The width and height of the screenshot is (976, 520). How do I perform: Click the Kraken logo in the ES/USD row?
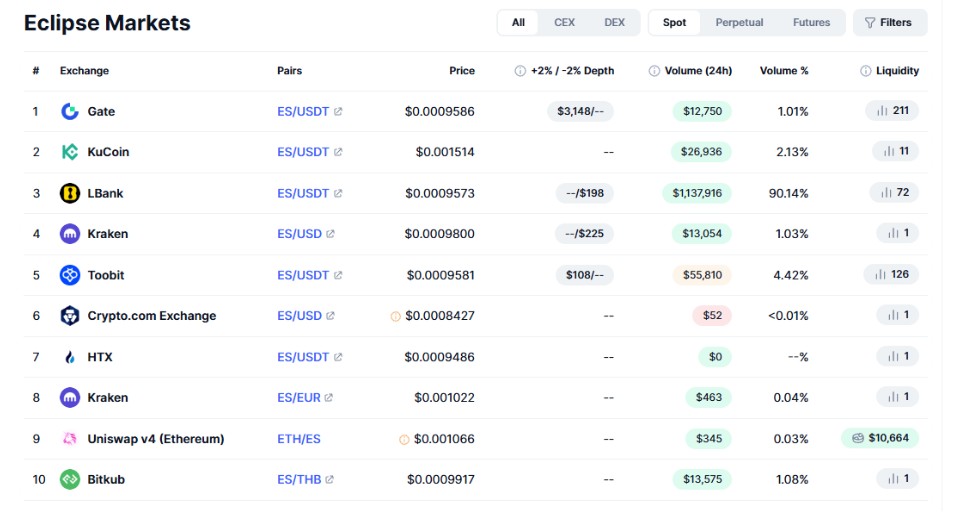pos(70,234)
